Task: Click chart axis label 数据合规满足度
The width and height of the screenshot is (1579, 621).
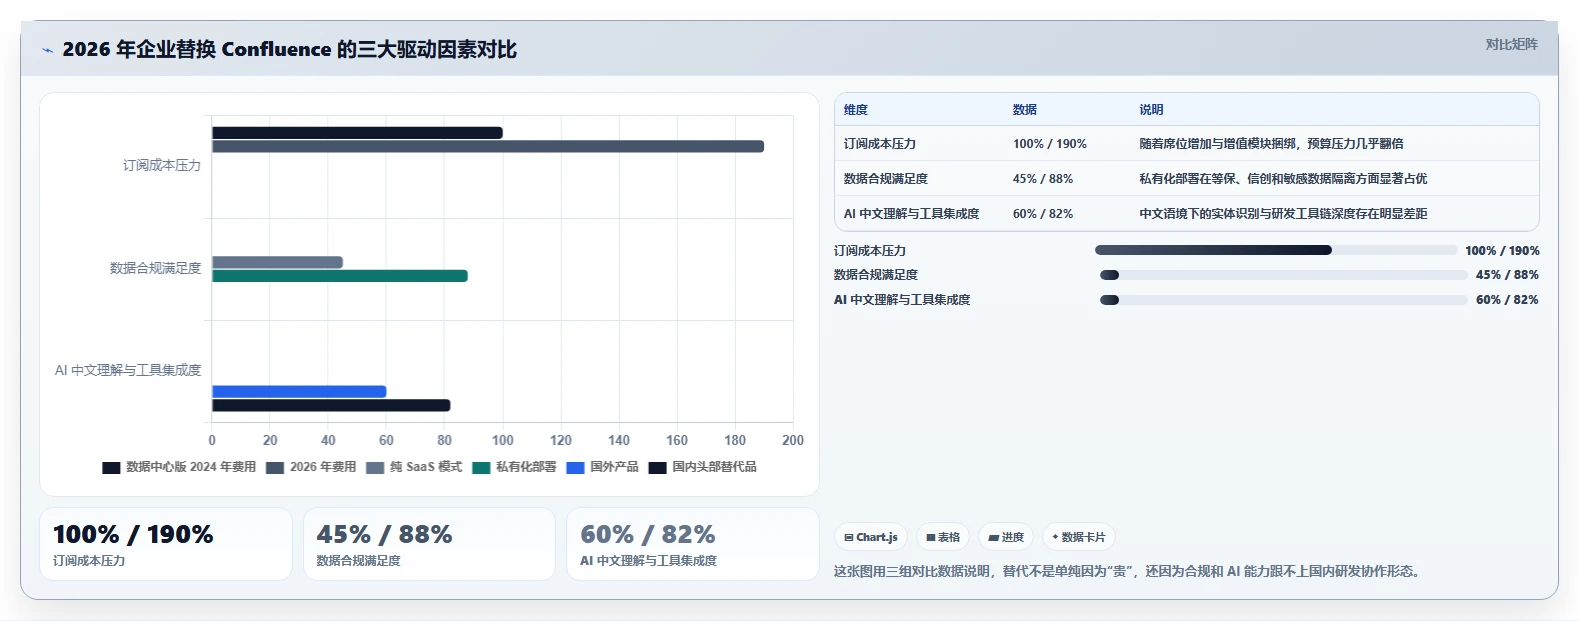Action: (x=156, y=268)
